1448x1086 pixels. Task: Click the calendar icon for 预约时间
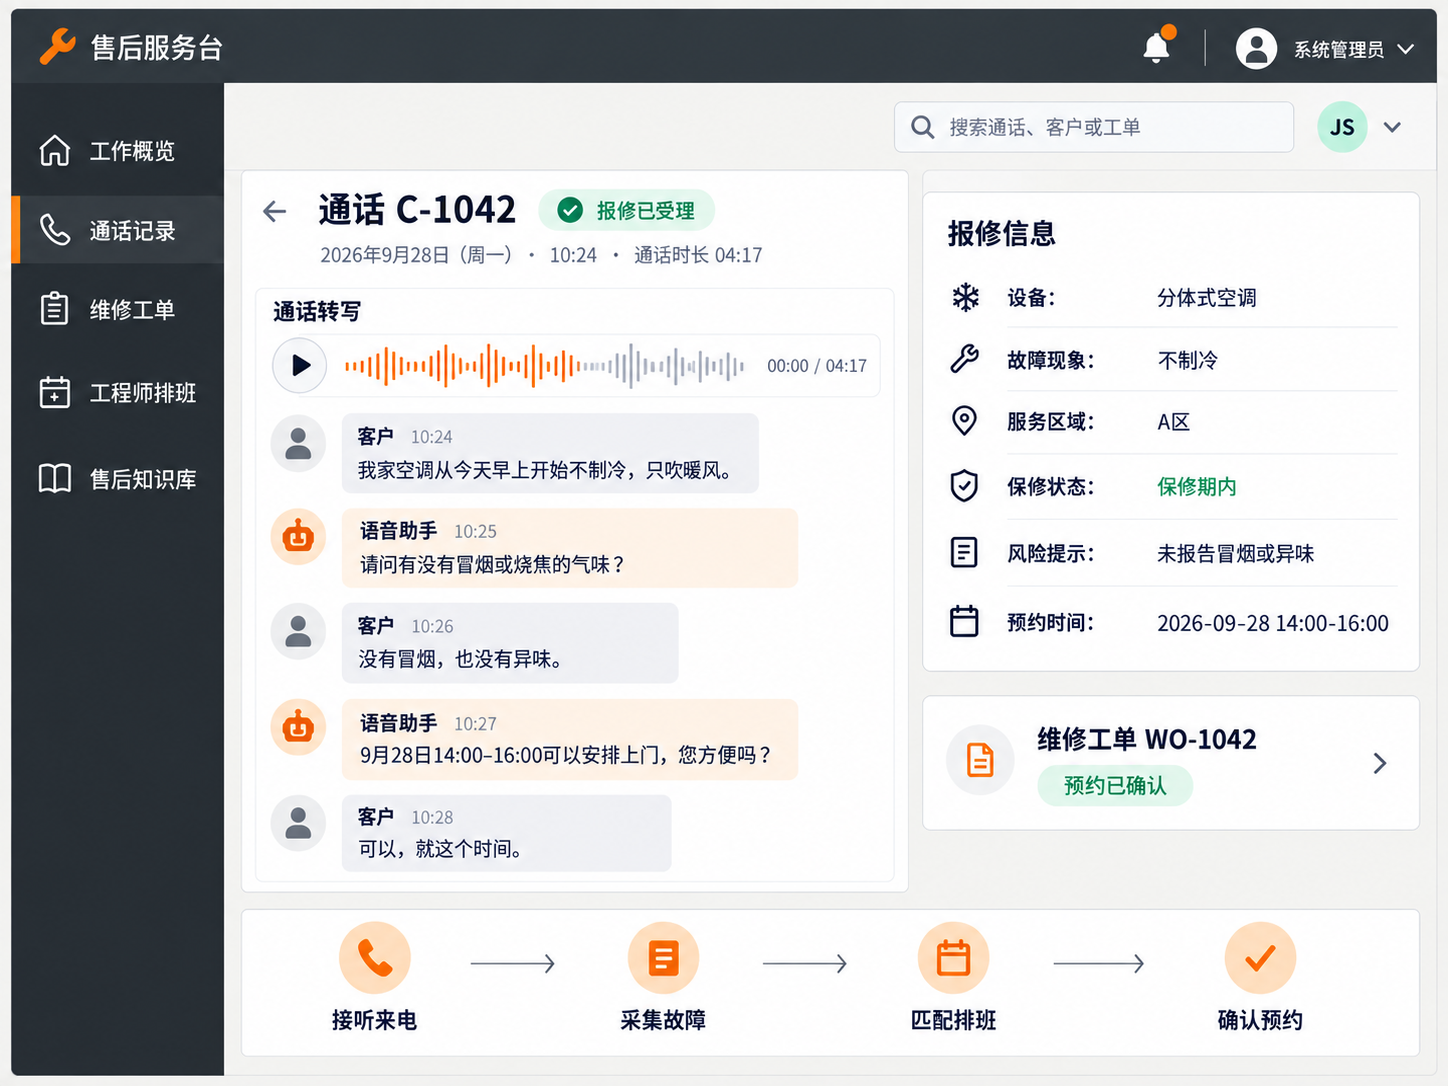click(964, 621)
